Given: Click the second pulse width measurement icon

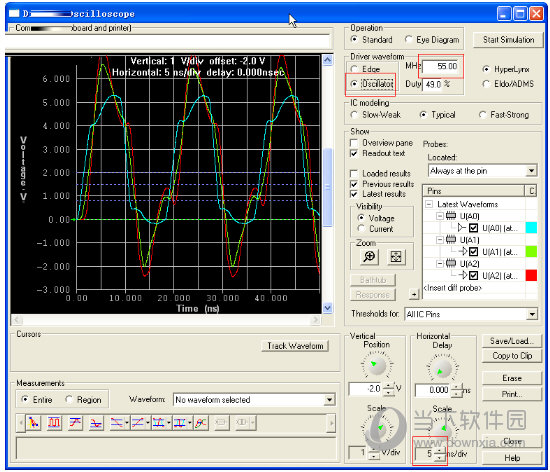Looking at the screenshot, I should tap(180, 423).
